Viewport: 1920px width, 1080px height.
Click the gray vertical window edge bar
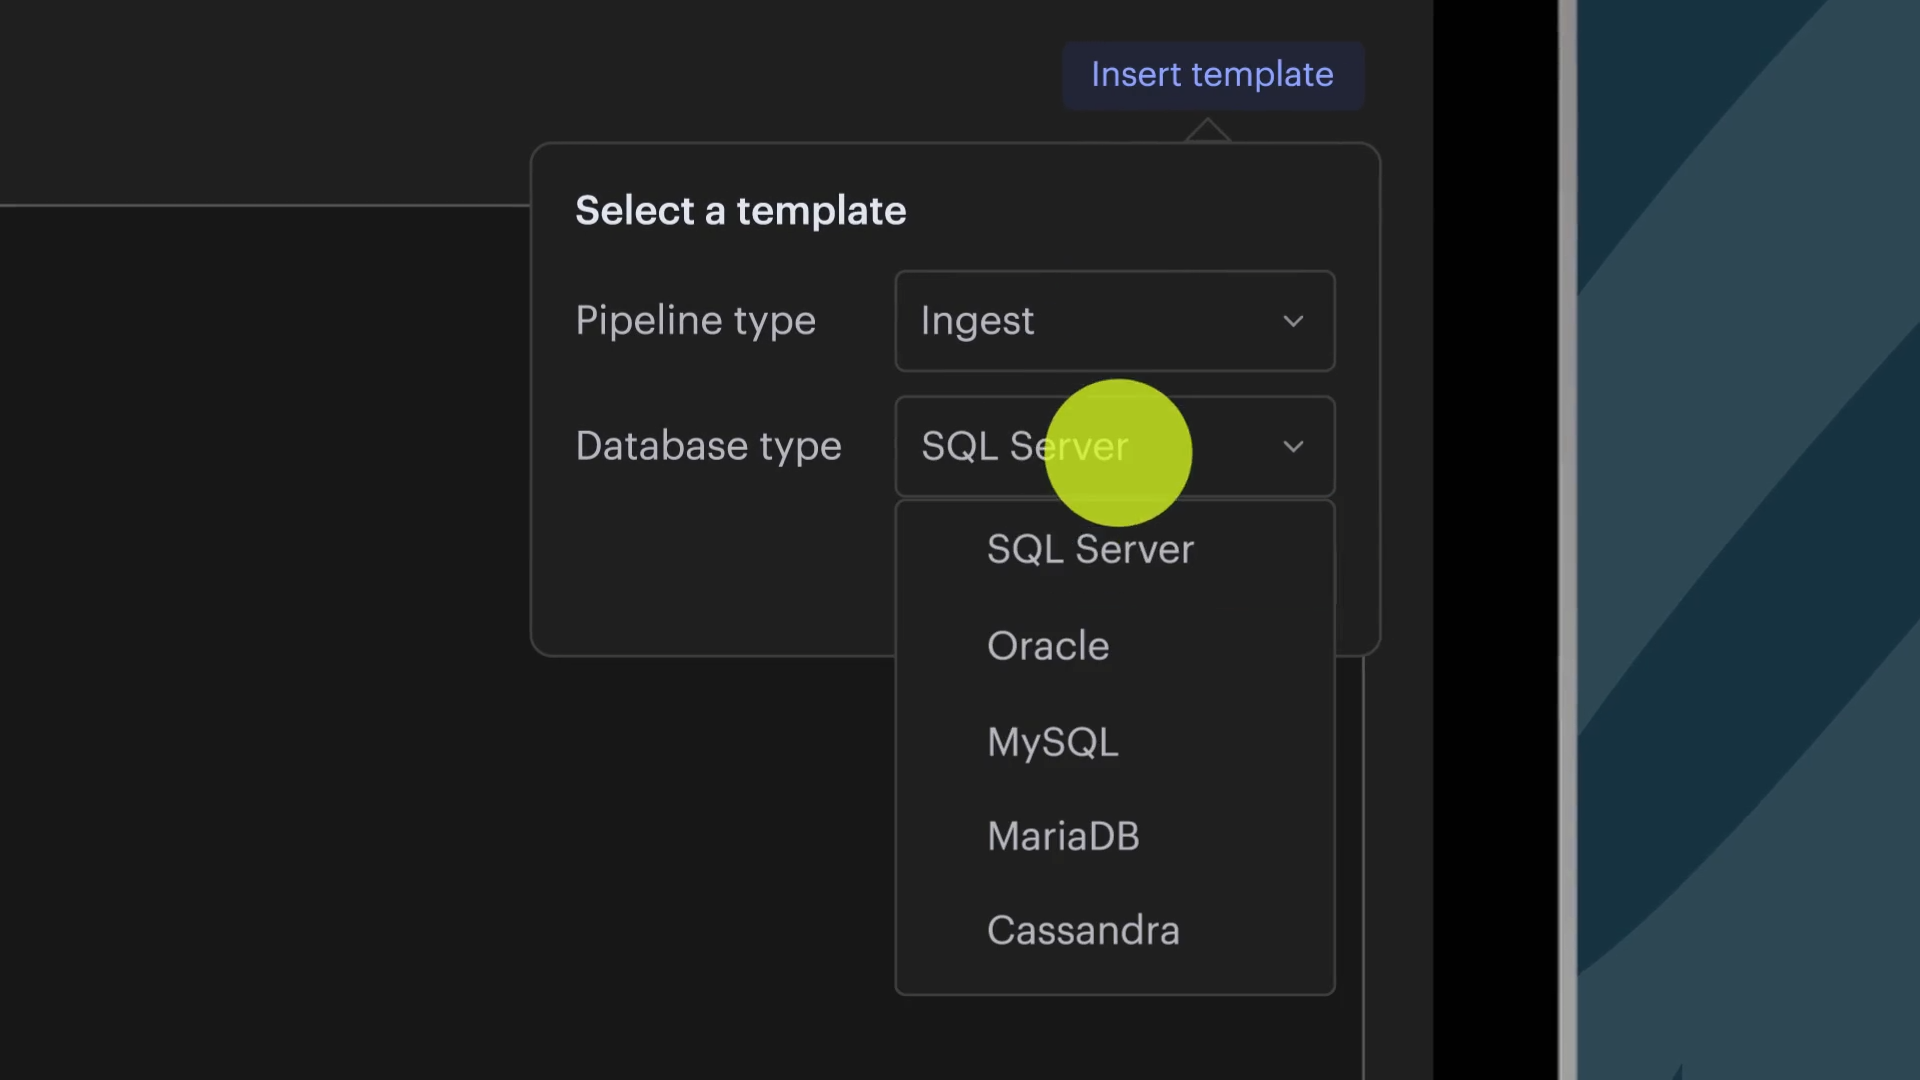click(1567, 540)
